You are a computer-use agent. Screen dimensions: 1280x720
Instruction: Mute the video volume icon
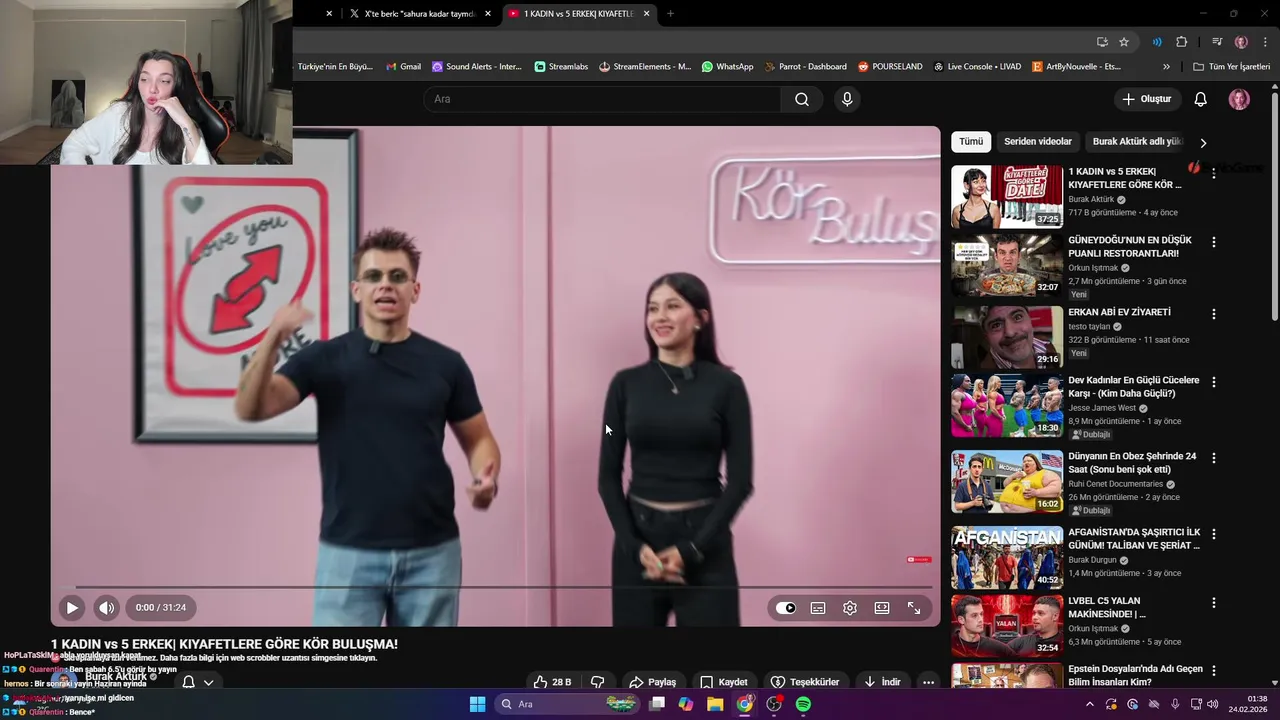pos(107,607)
